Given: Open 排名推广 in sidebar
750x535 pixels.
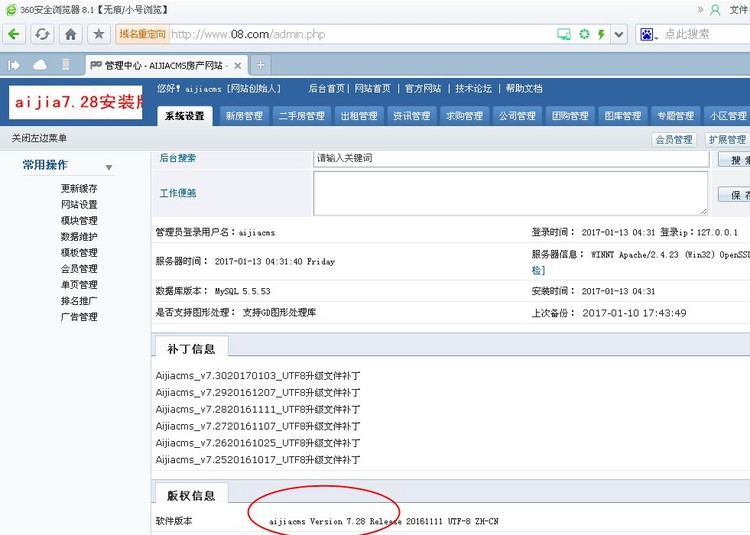Looking at the screenshot, I should [x=79, y=301].
